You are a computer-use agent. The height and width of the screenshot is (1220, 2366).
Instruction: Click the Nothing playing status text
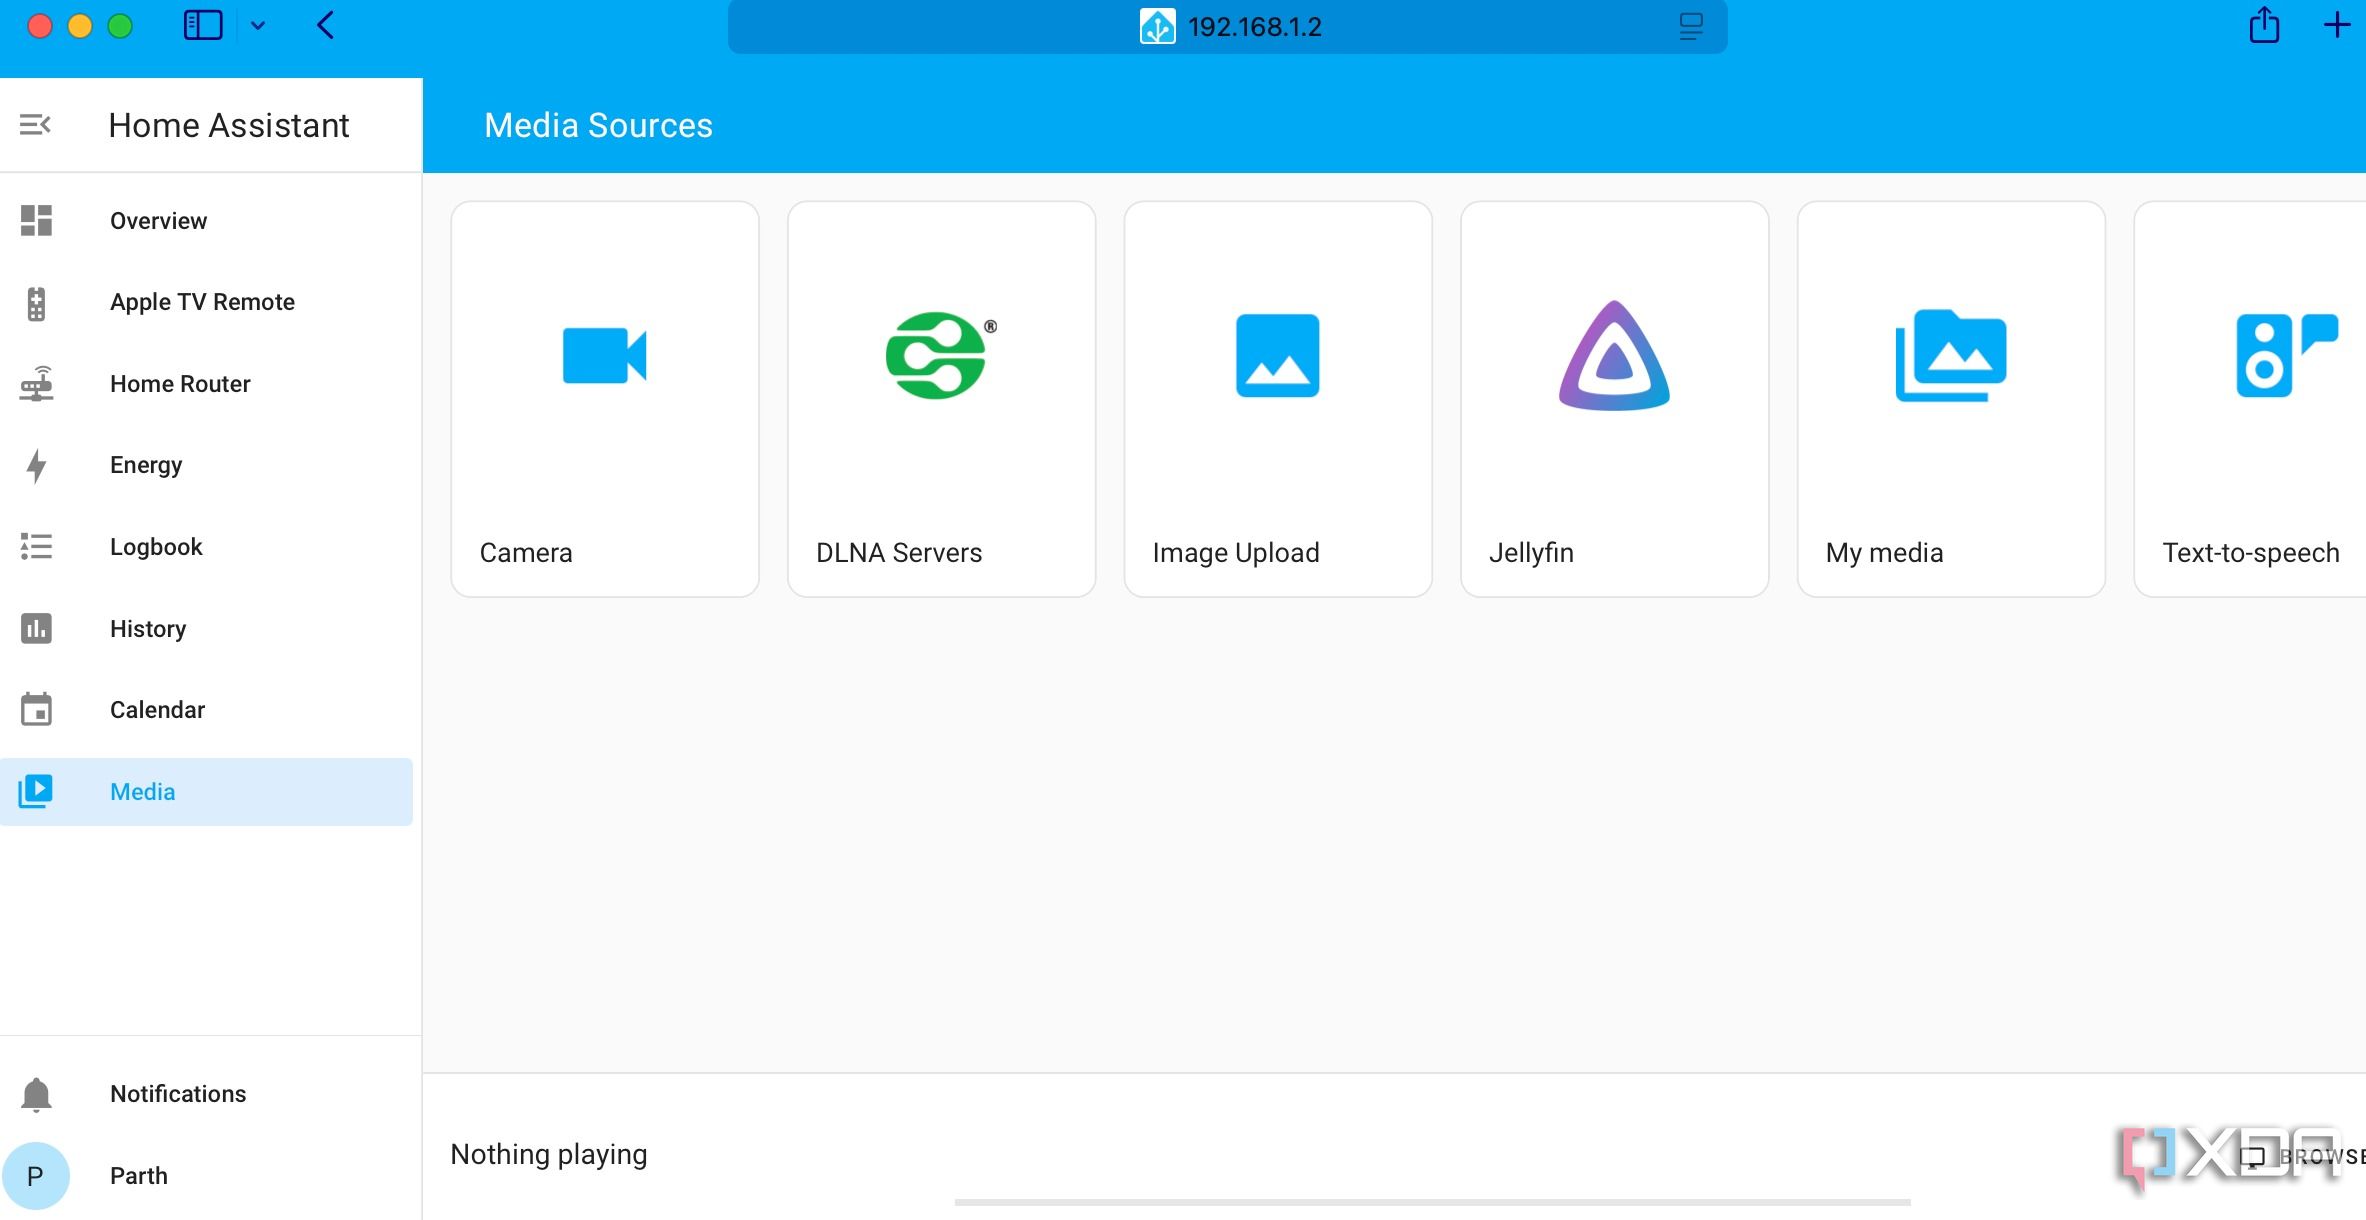click(x=549, y=1155)
